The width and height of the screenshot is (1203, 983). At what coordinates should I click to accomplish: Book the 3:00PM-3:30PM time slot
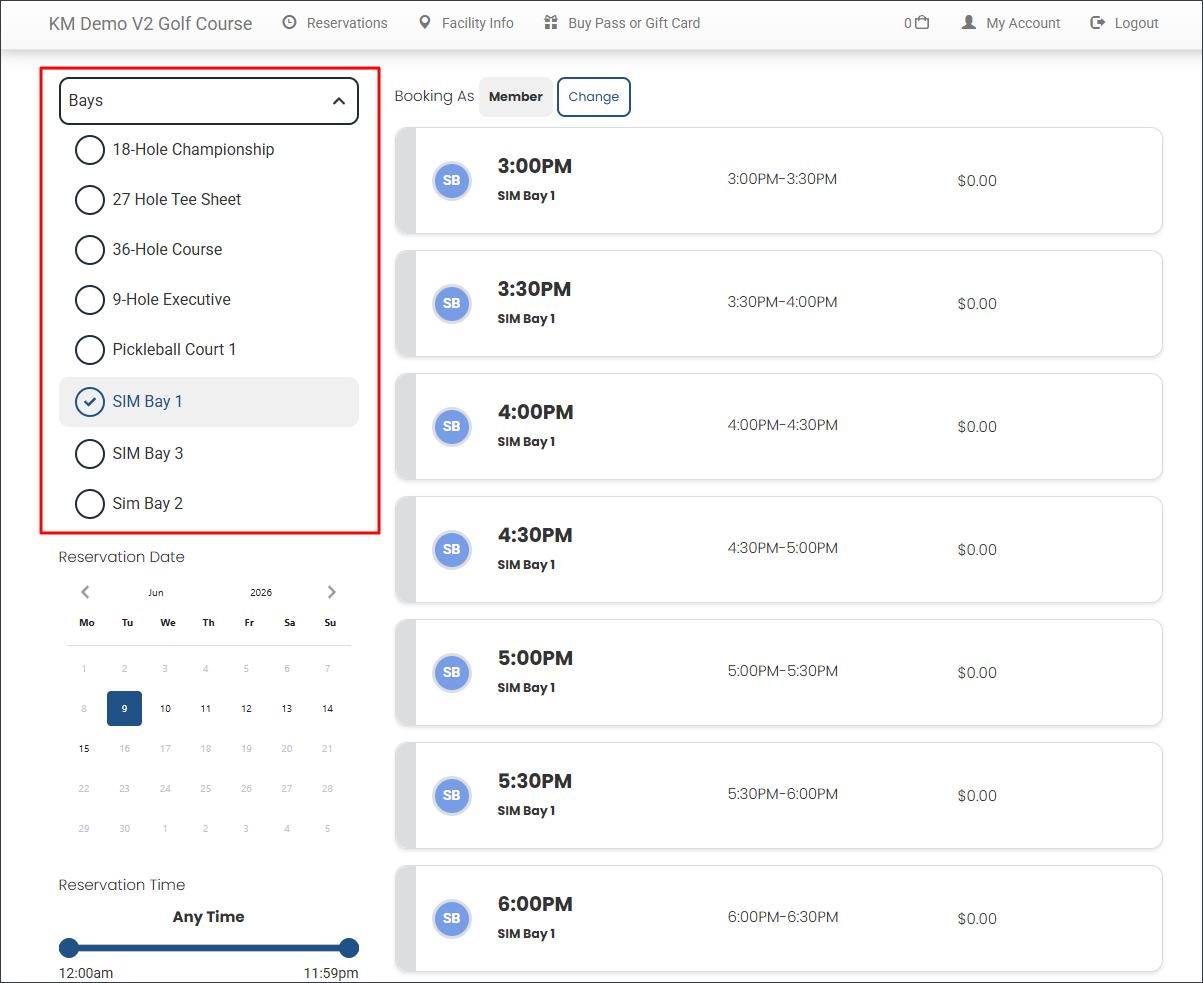(779, 181)
